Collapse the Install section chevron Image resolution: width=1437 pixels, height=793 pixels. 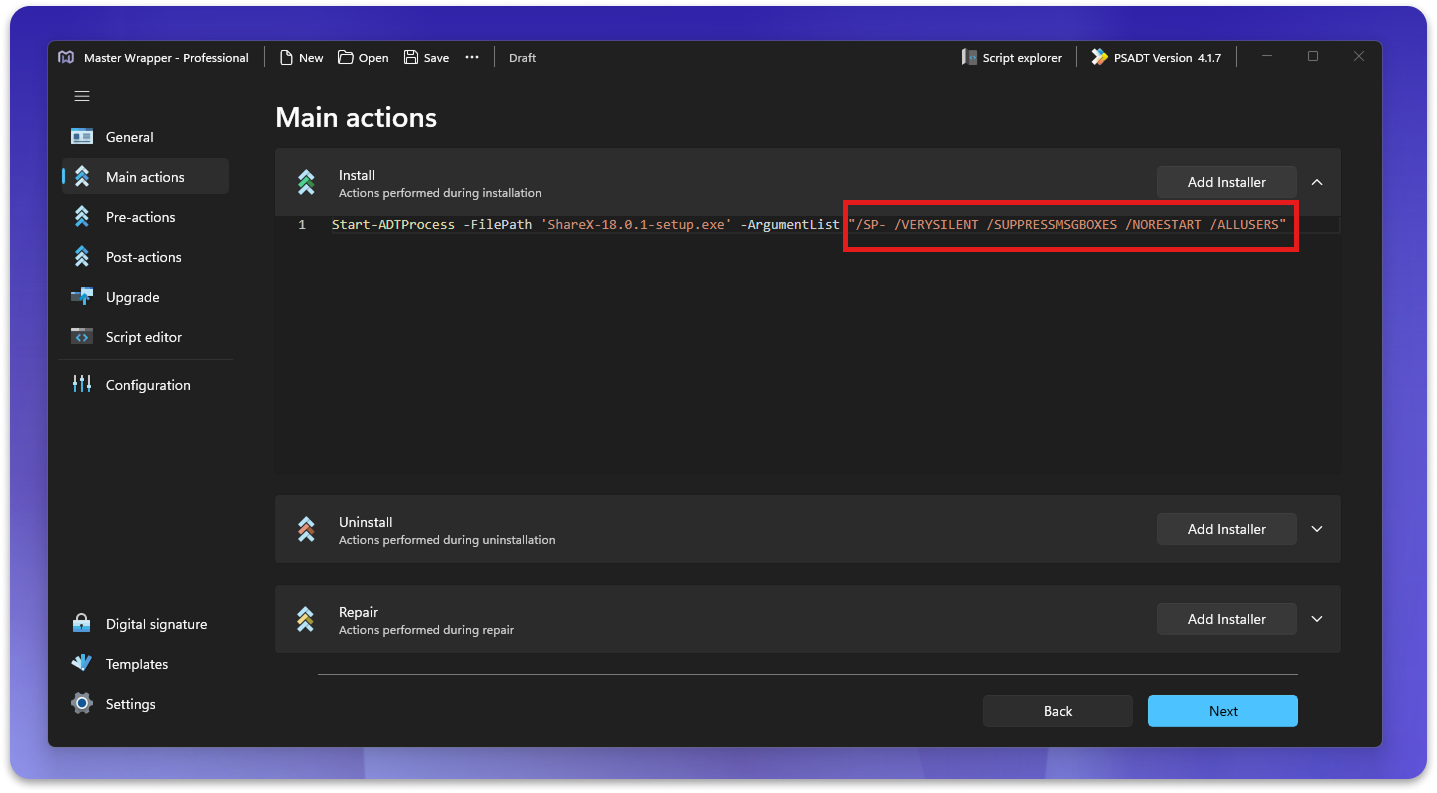point(1317,182)
